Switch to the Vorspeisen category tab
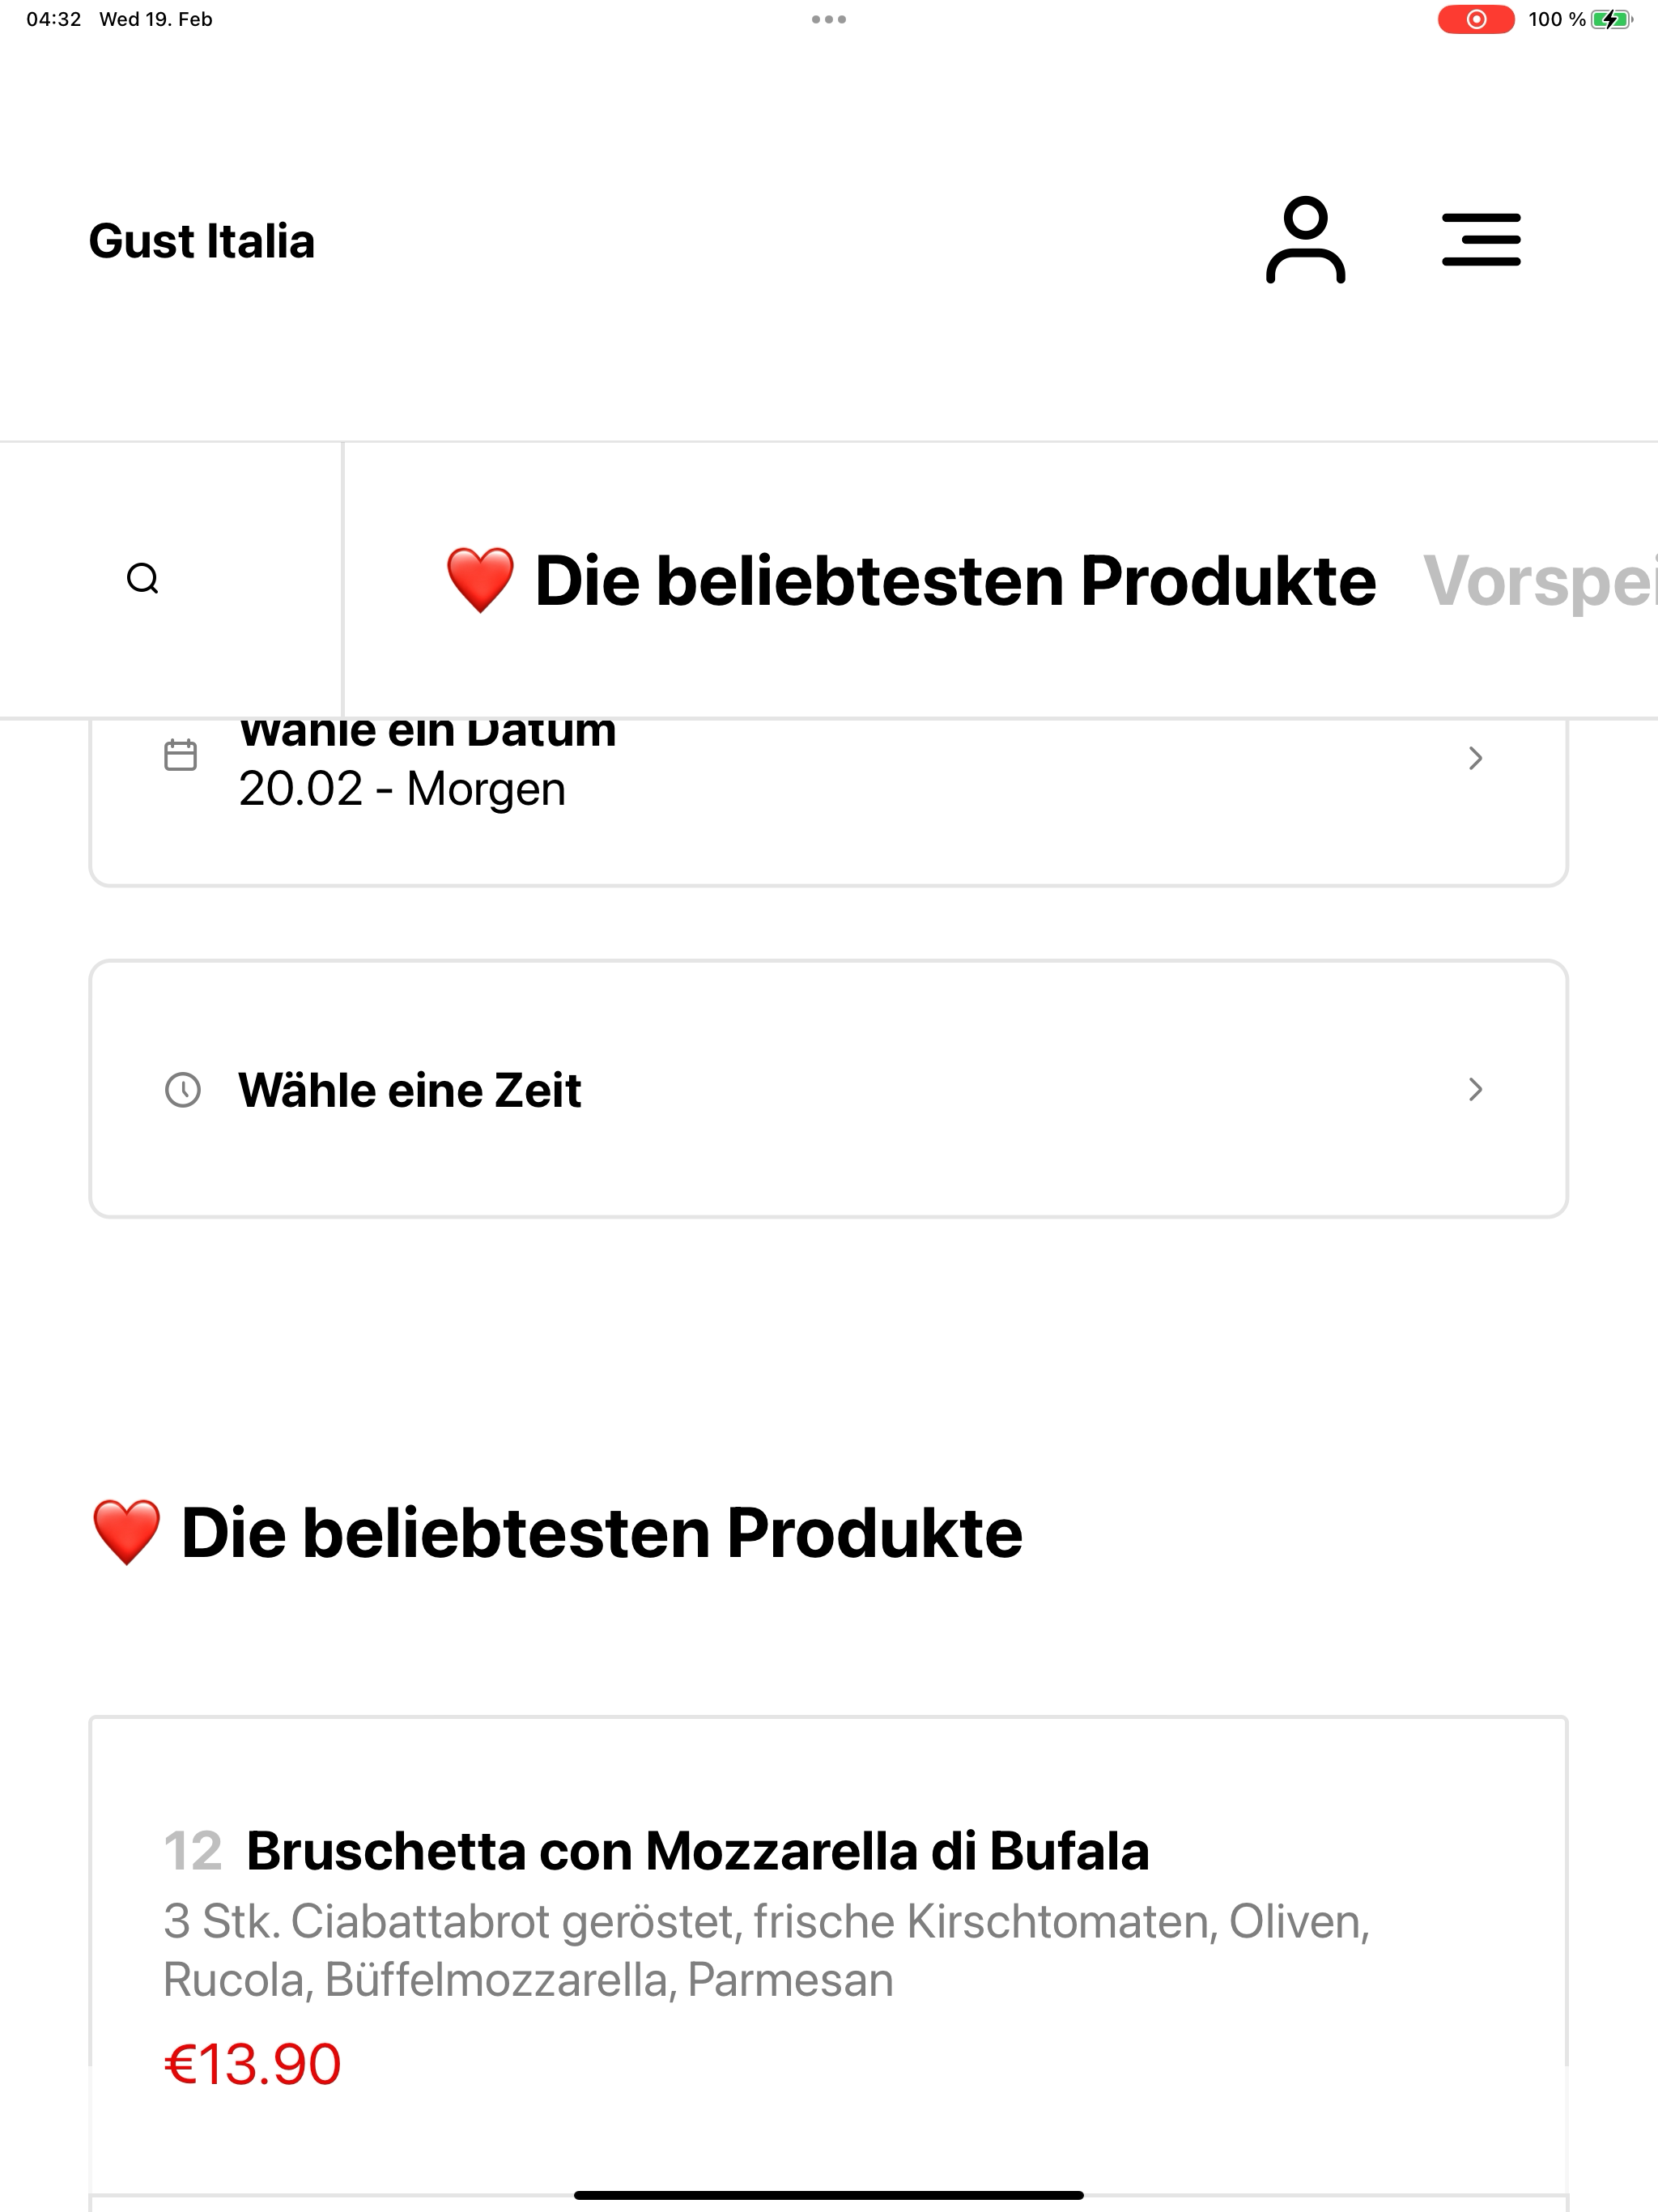 (1540, 581)
